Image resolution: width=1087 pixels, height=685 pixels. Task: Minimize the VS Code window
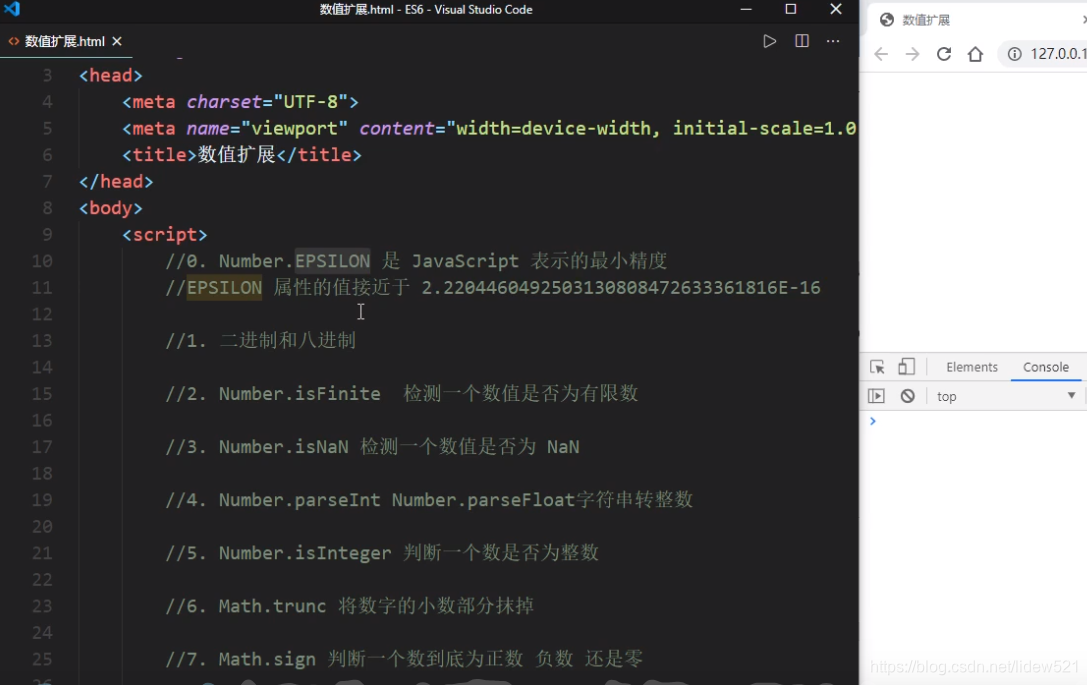(746, 9)
